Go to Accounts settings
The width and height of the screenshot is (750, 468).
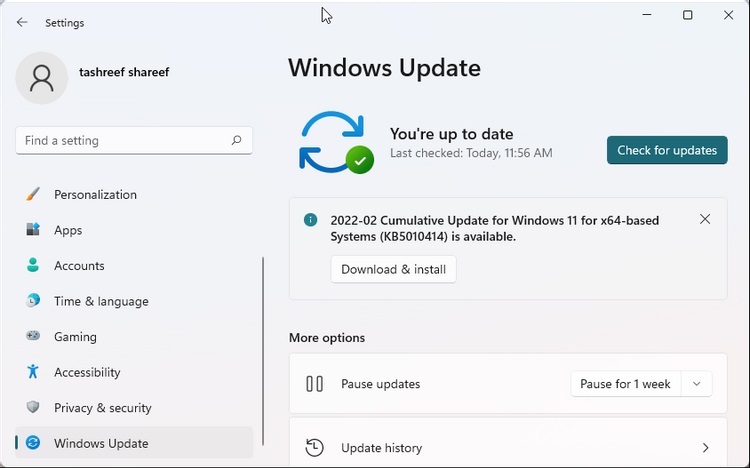pyautogui.click(x=134, y=265)
